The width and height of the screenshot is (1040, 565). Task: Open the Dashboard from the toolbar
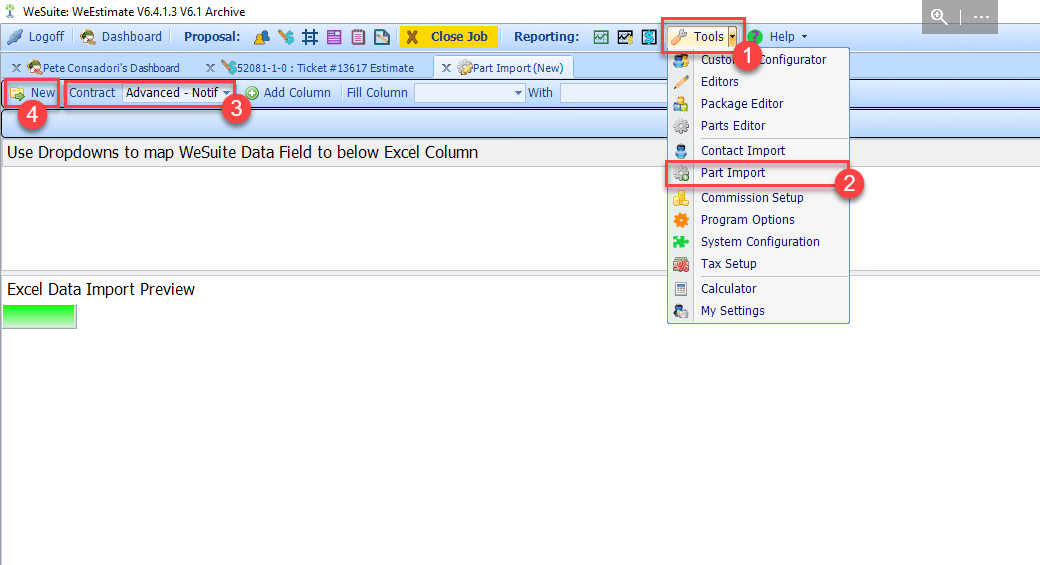(x=121, y=36)
